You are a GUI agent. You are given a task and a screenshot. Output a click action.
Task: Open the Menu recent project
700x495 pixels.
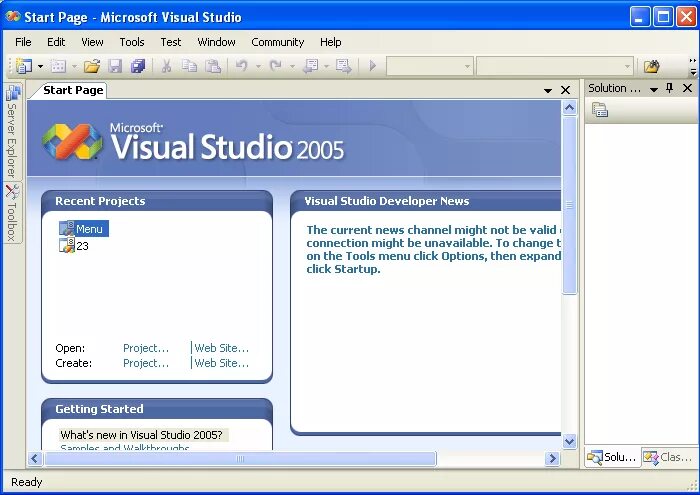click(83, 229)
